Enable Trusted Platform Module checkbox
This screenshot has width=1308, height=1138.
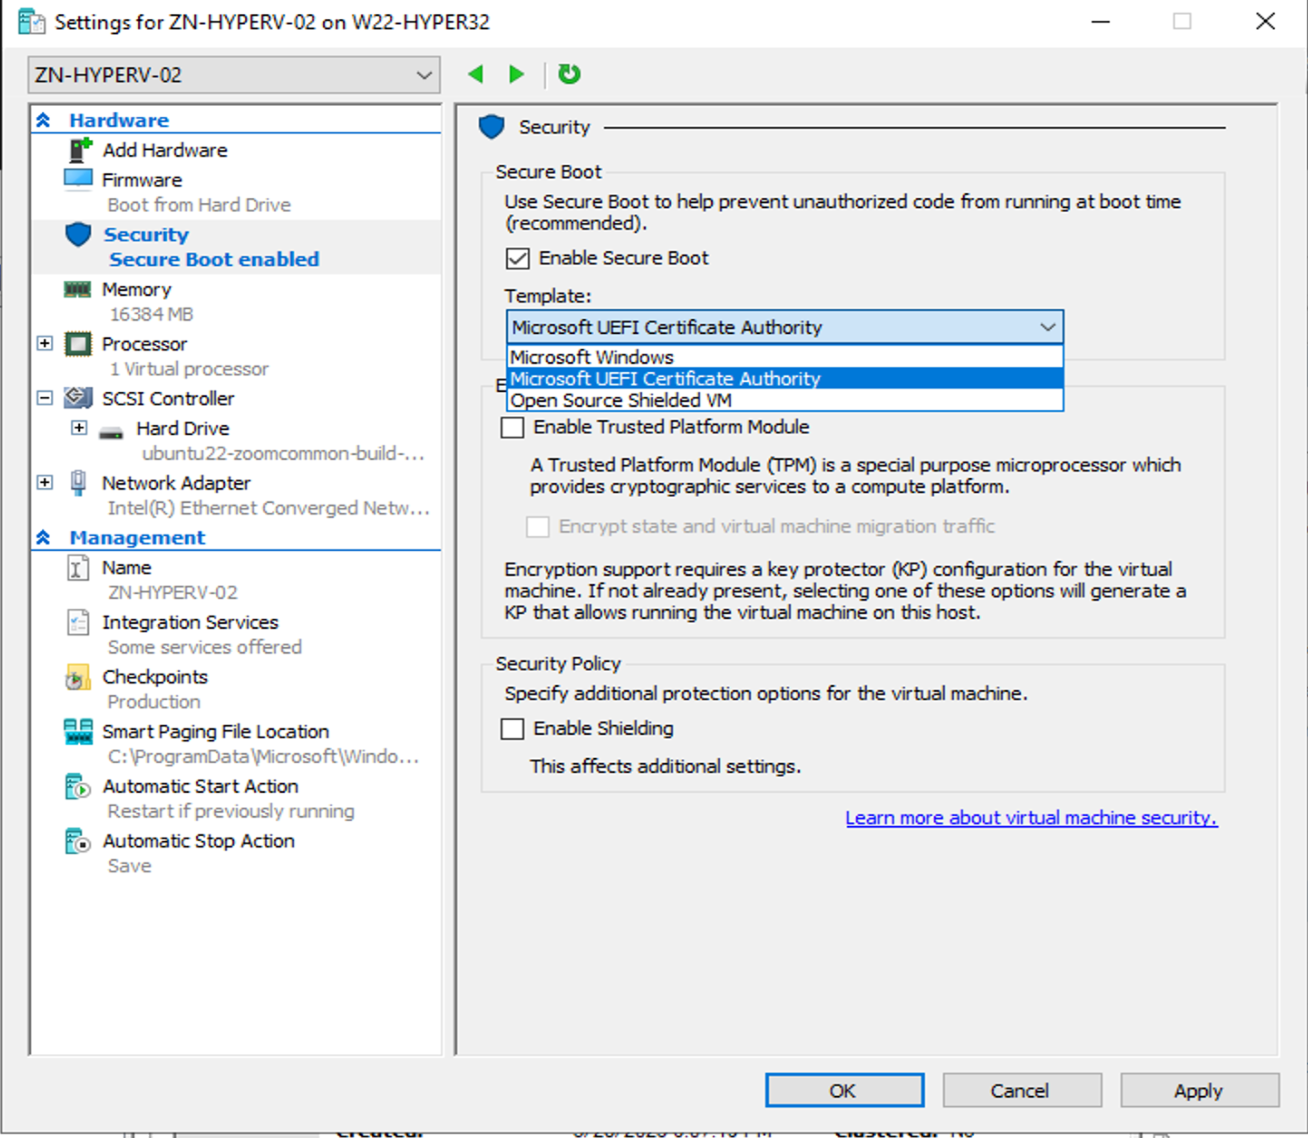[x=513, y=428]
